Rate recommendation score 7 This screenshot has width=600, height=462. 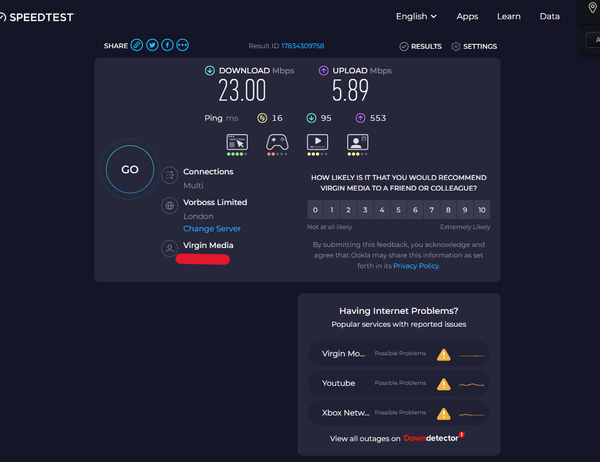pyautogui.click(x=432, y=209)
